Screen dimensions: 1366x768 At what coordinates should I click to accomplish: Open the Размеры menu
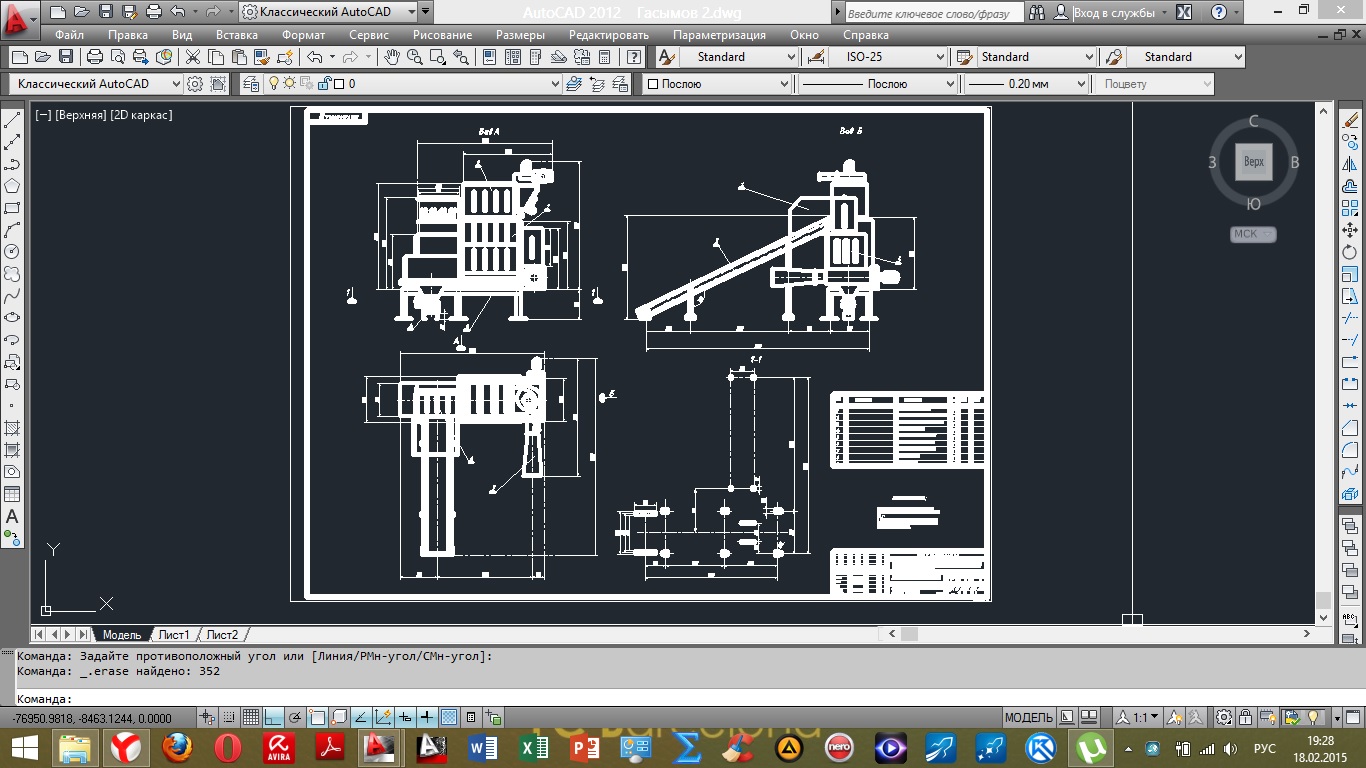point(520,34)
